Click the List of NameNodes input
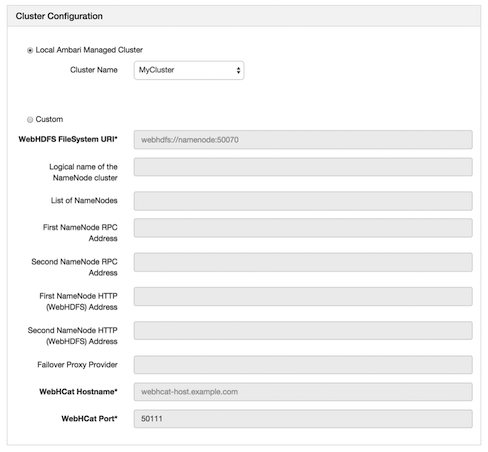Image resolution: width=488 pixels, height=452 pixels. [x=303, y=201]
